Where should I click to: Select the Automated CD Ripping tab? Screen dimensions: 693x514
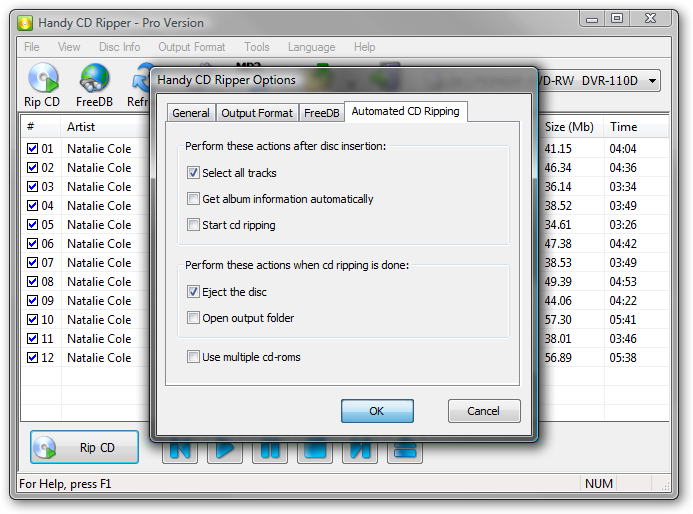(406, 111)
